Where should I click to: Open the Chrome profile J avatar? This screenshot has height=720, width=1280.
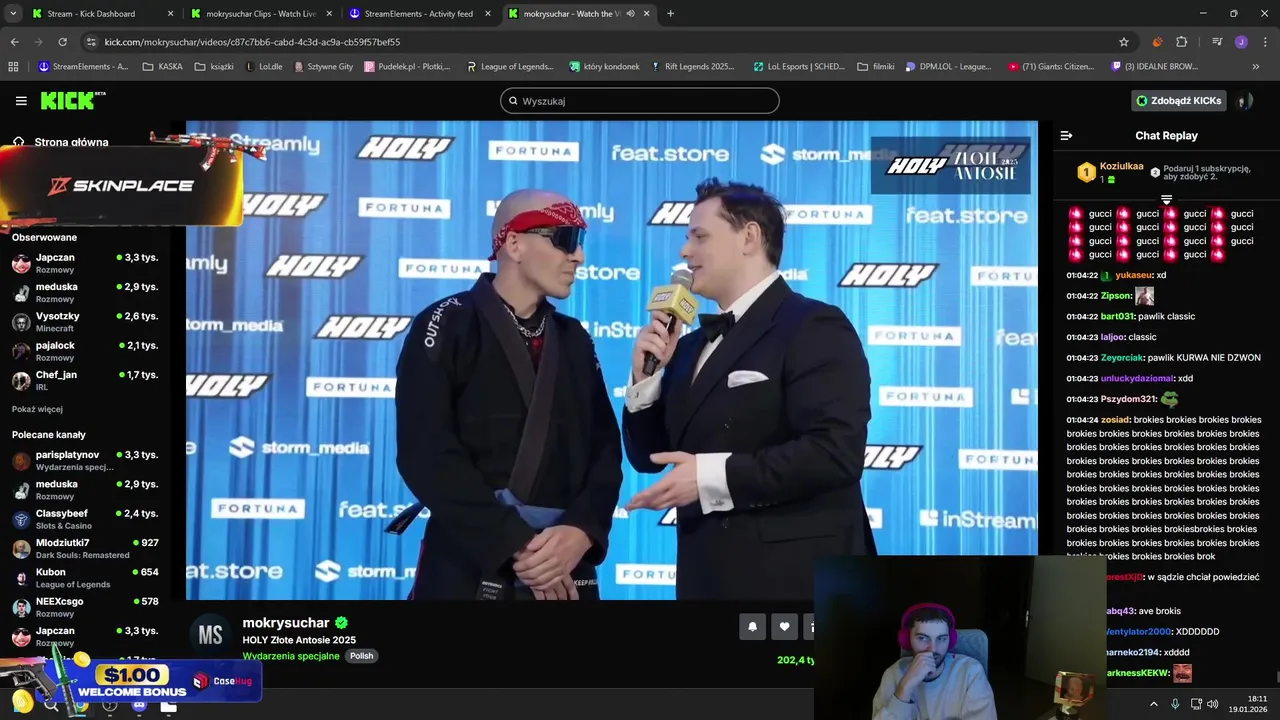(1241, 42)
